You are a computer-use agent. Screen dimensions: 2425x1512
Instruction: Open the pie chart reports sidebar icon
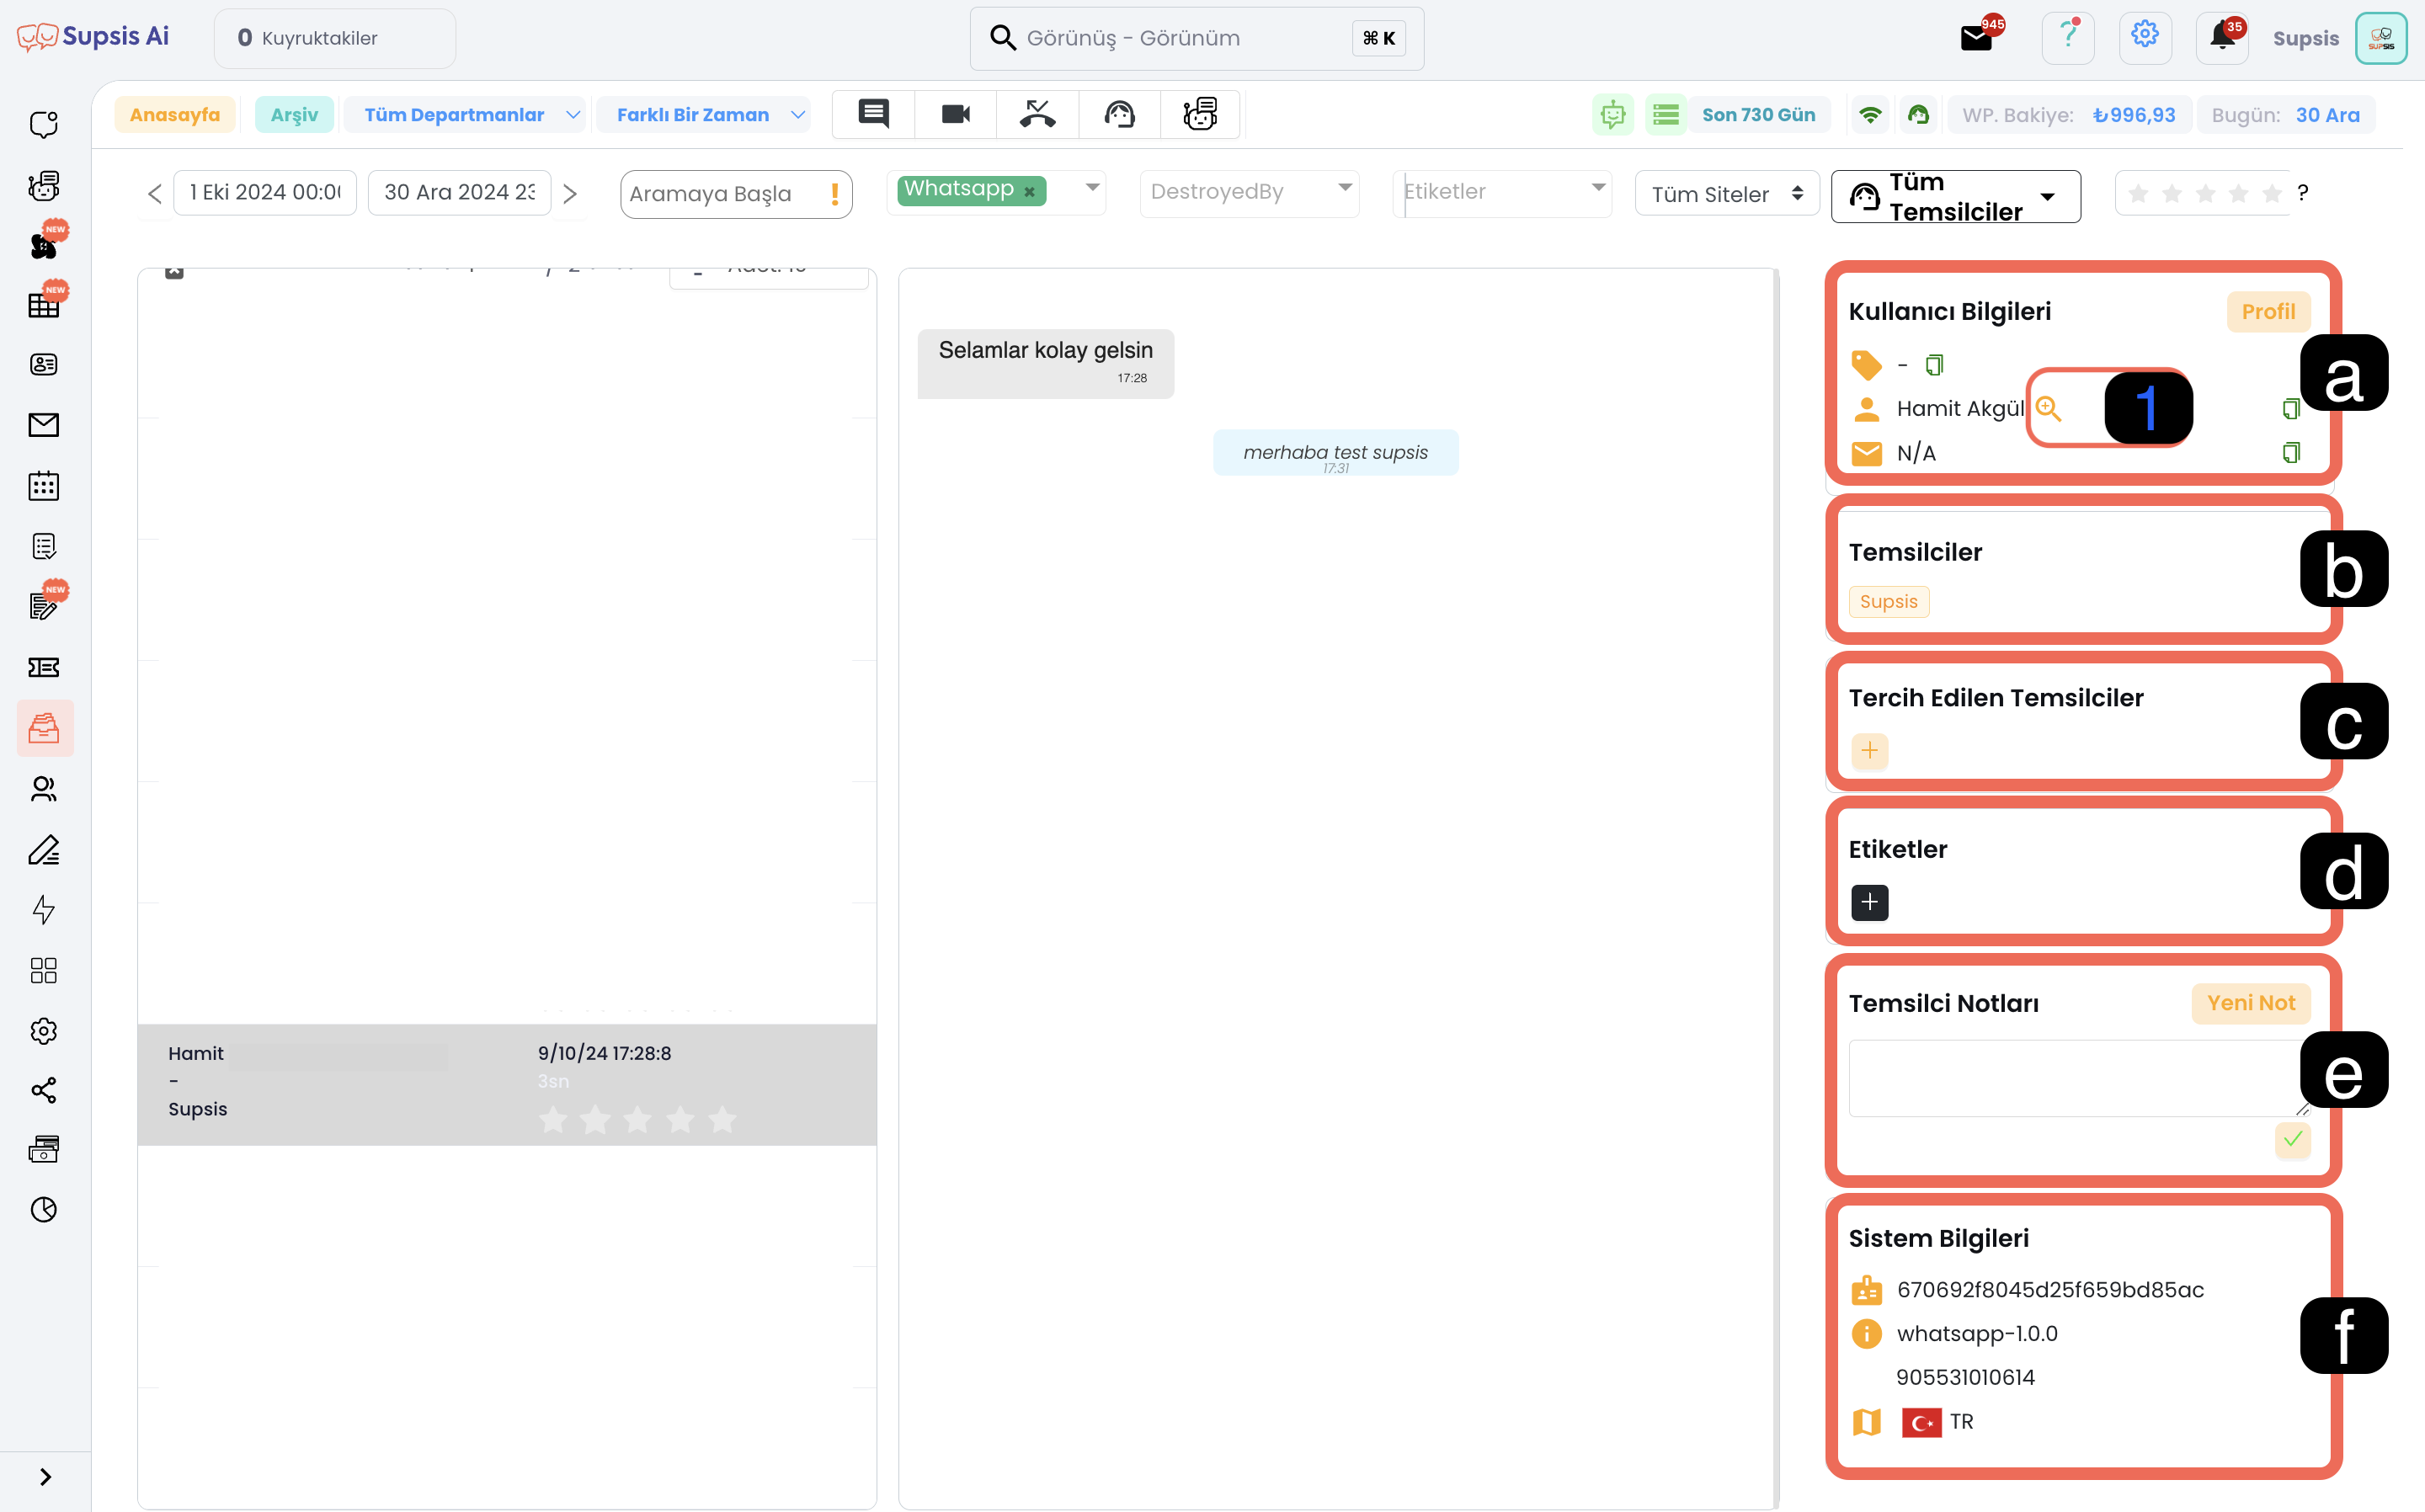[x=44, y=1210]
